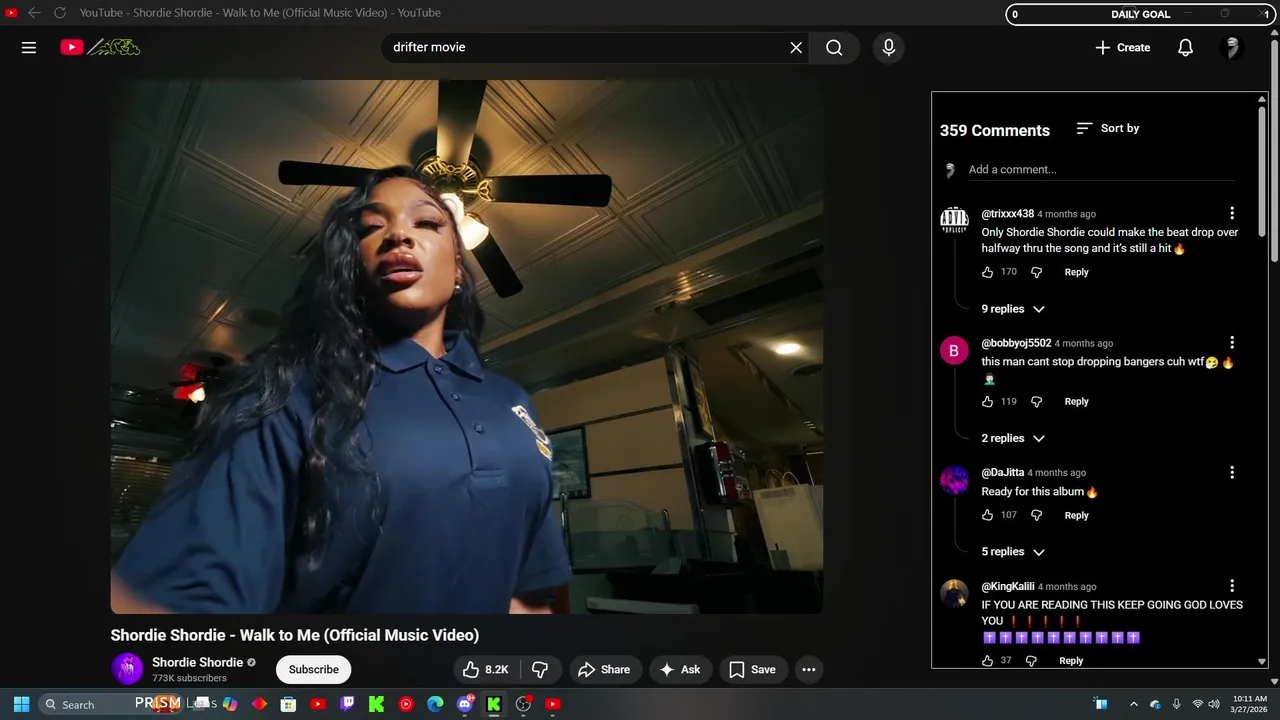
Task: Save the video to a playlist
Action: coord(752,670)
